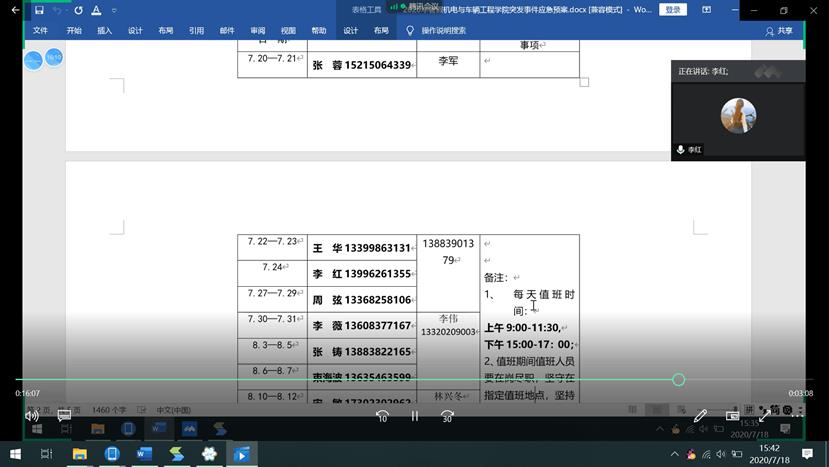Open the 引用 ribbon tab

tap(196, 31)
